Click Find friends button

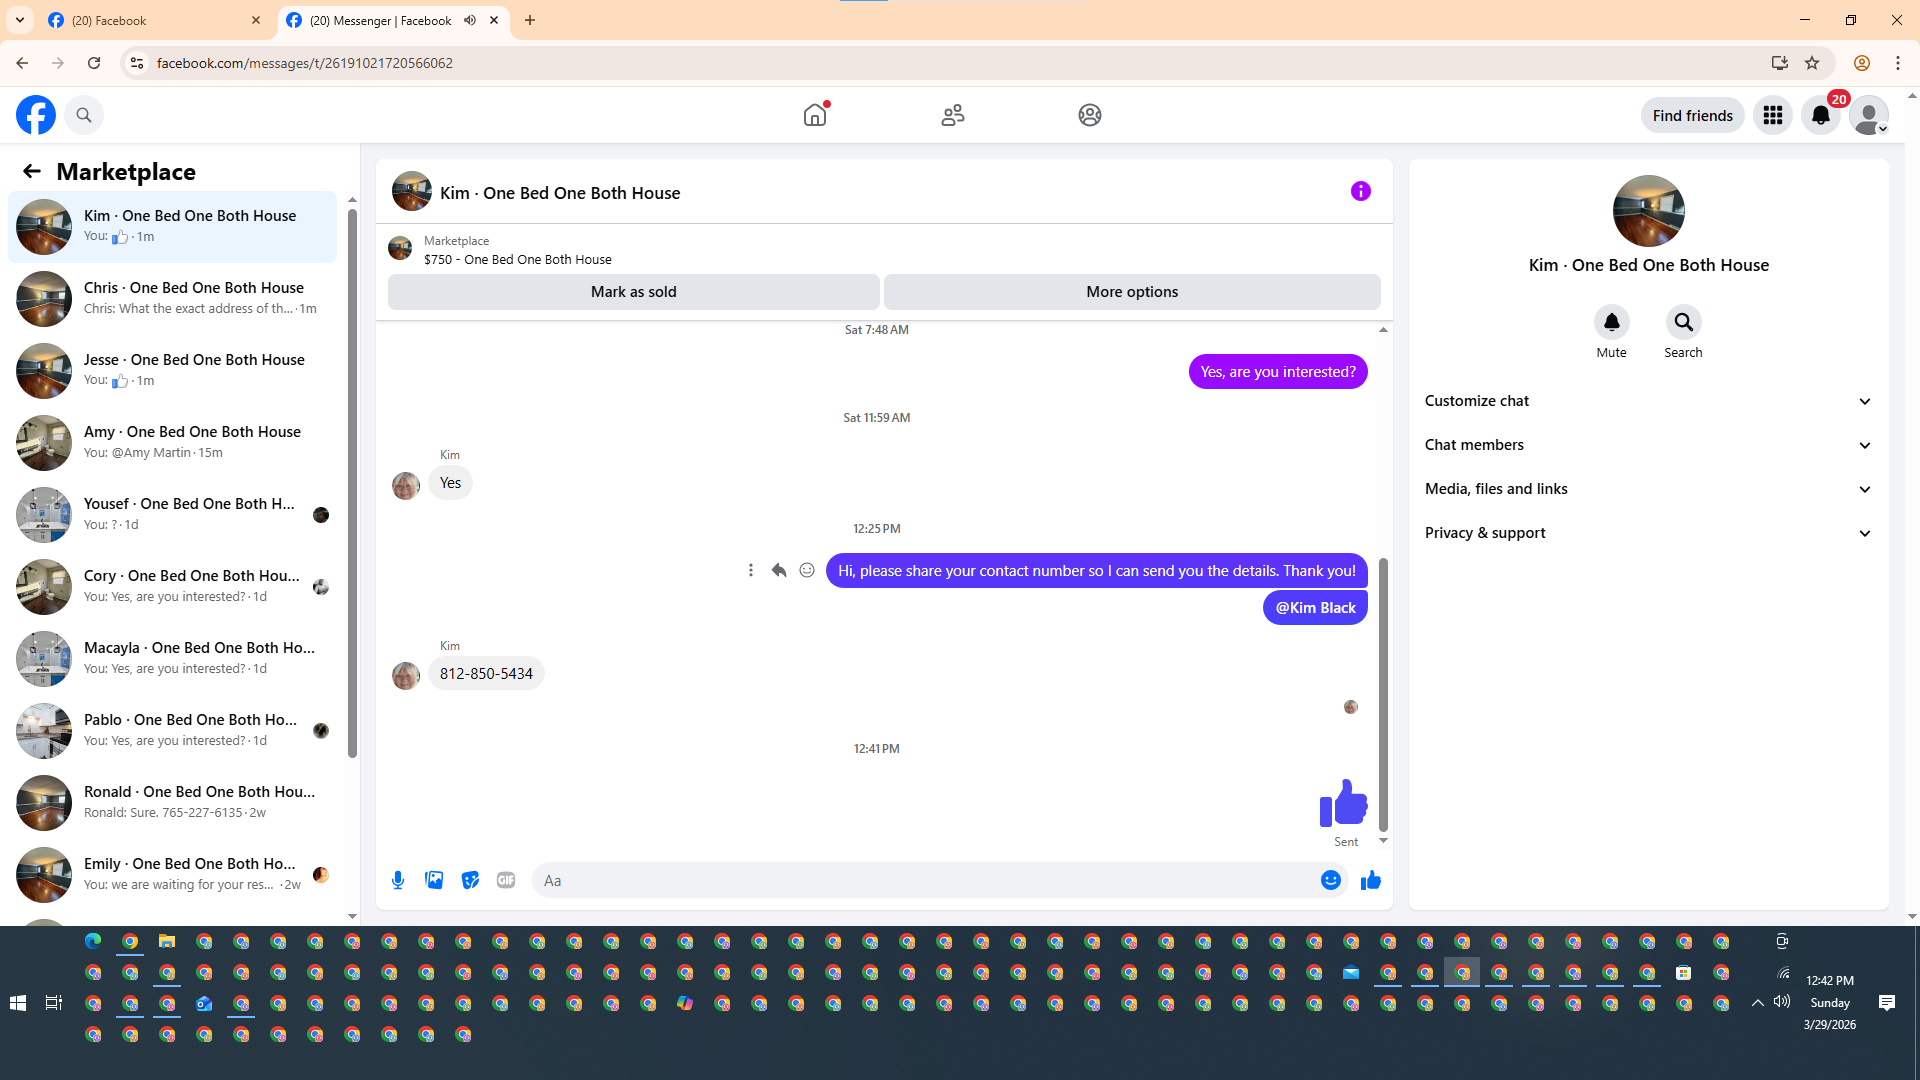coord(1693,115)
